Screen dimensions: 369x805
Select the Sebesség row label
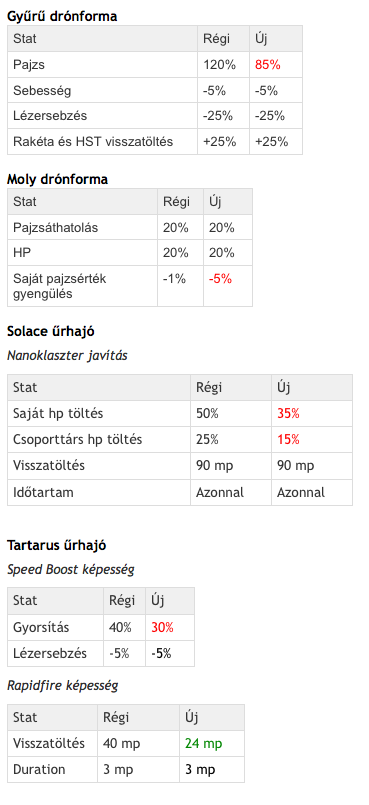(x=42, y=91)
